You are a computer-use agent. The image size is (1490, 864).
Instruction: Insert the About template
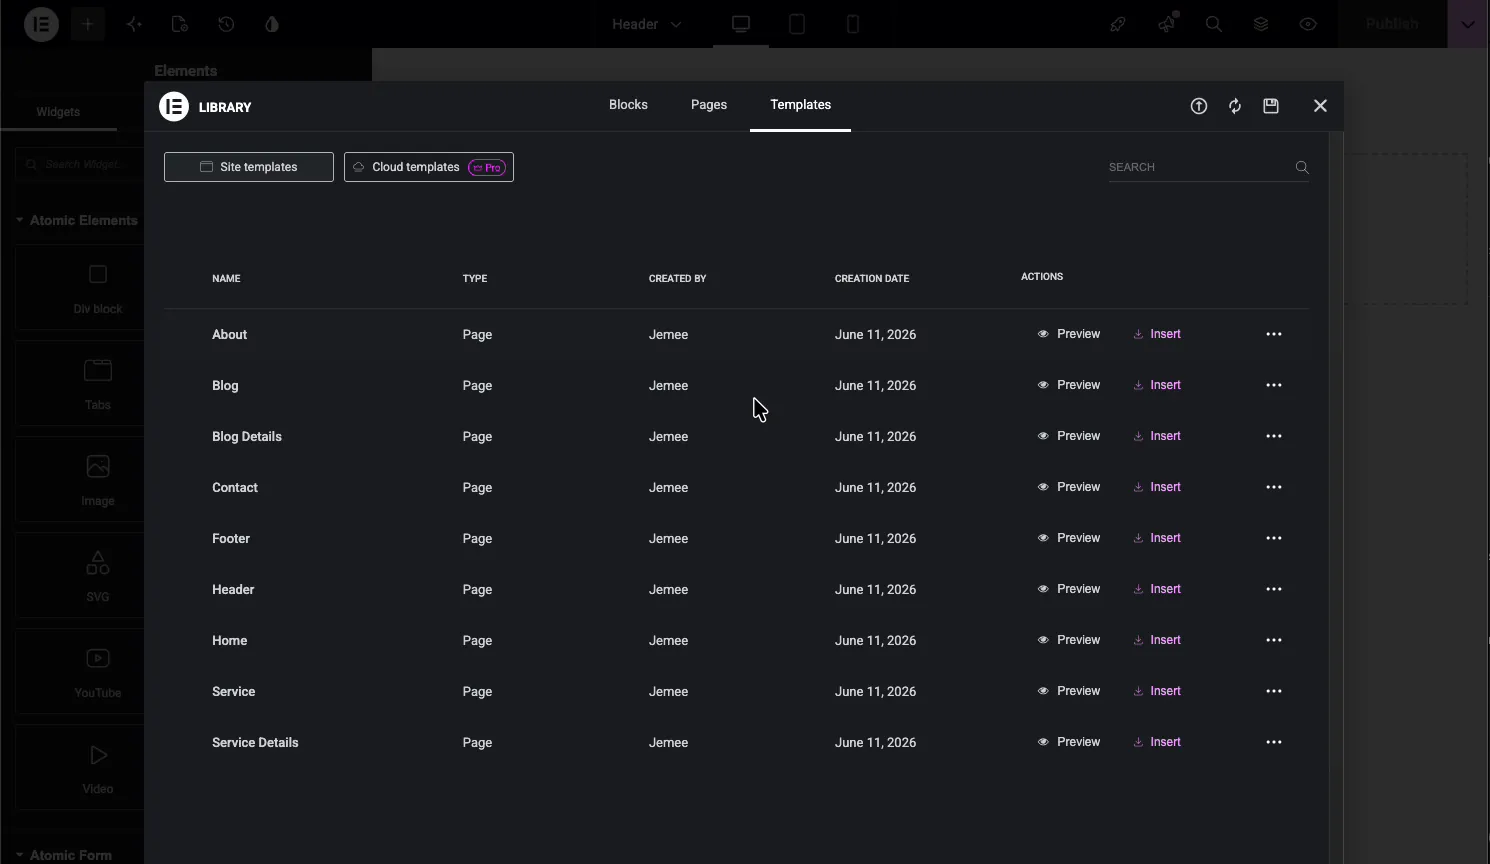[x=1157, y=334]
